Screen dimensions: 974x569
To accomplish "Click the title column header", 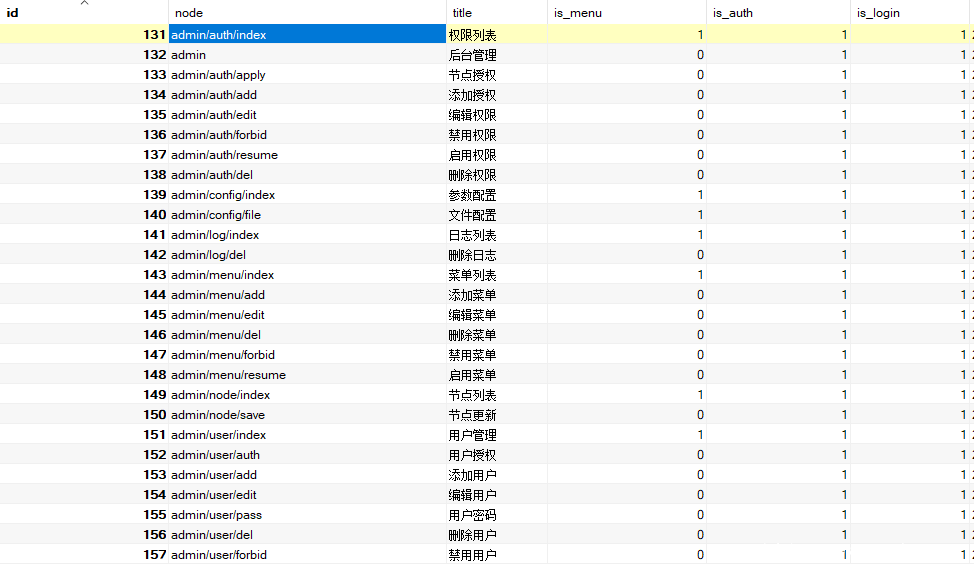I will [462, 13].
